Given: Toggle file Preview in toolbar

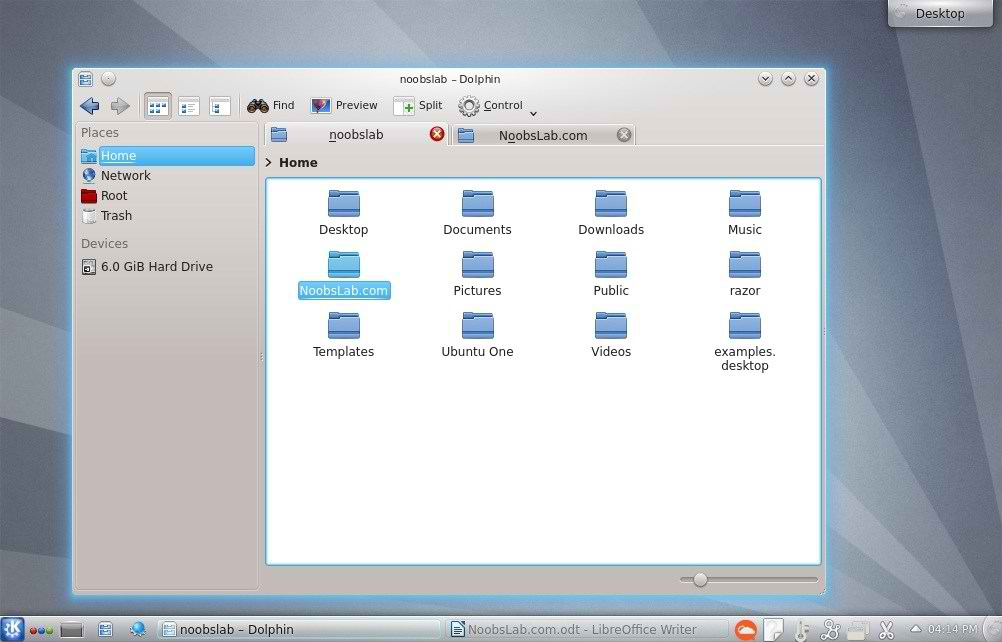Looking at the screenshot, I should 344,105.
